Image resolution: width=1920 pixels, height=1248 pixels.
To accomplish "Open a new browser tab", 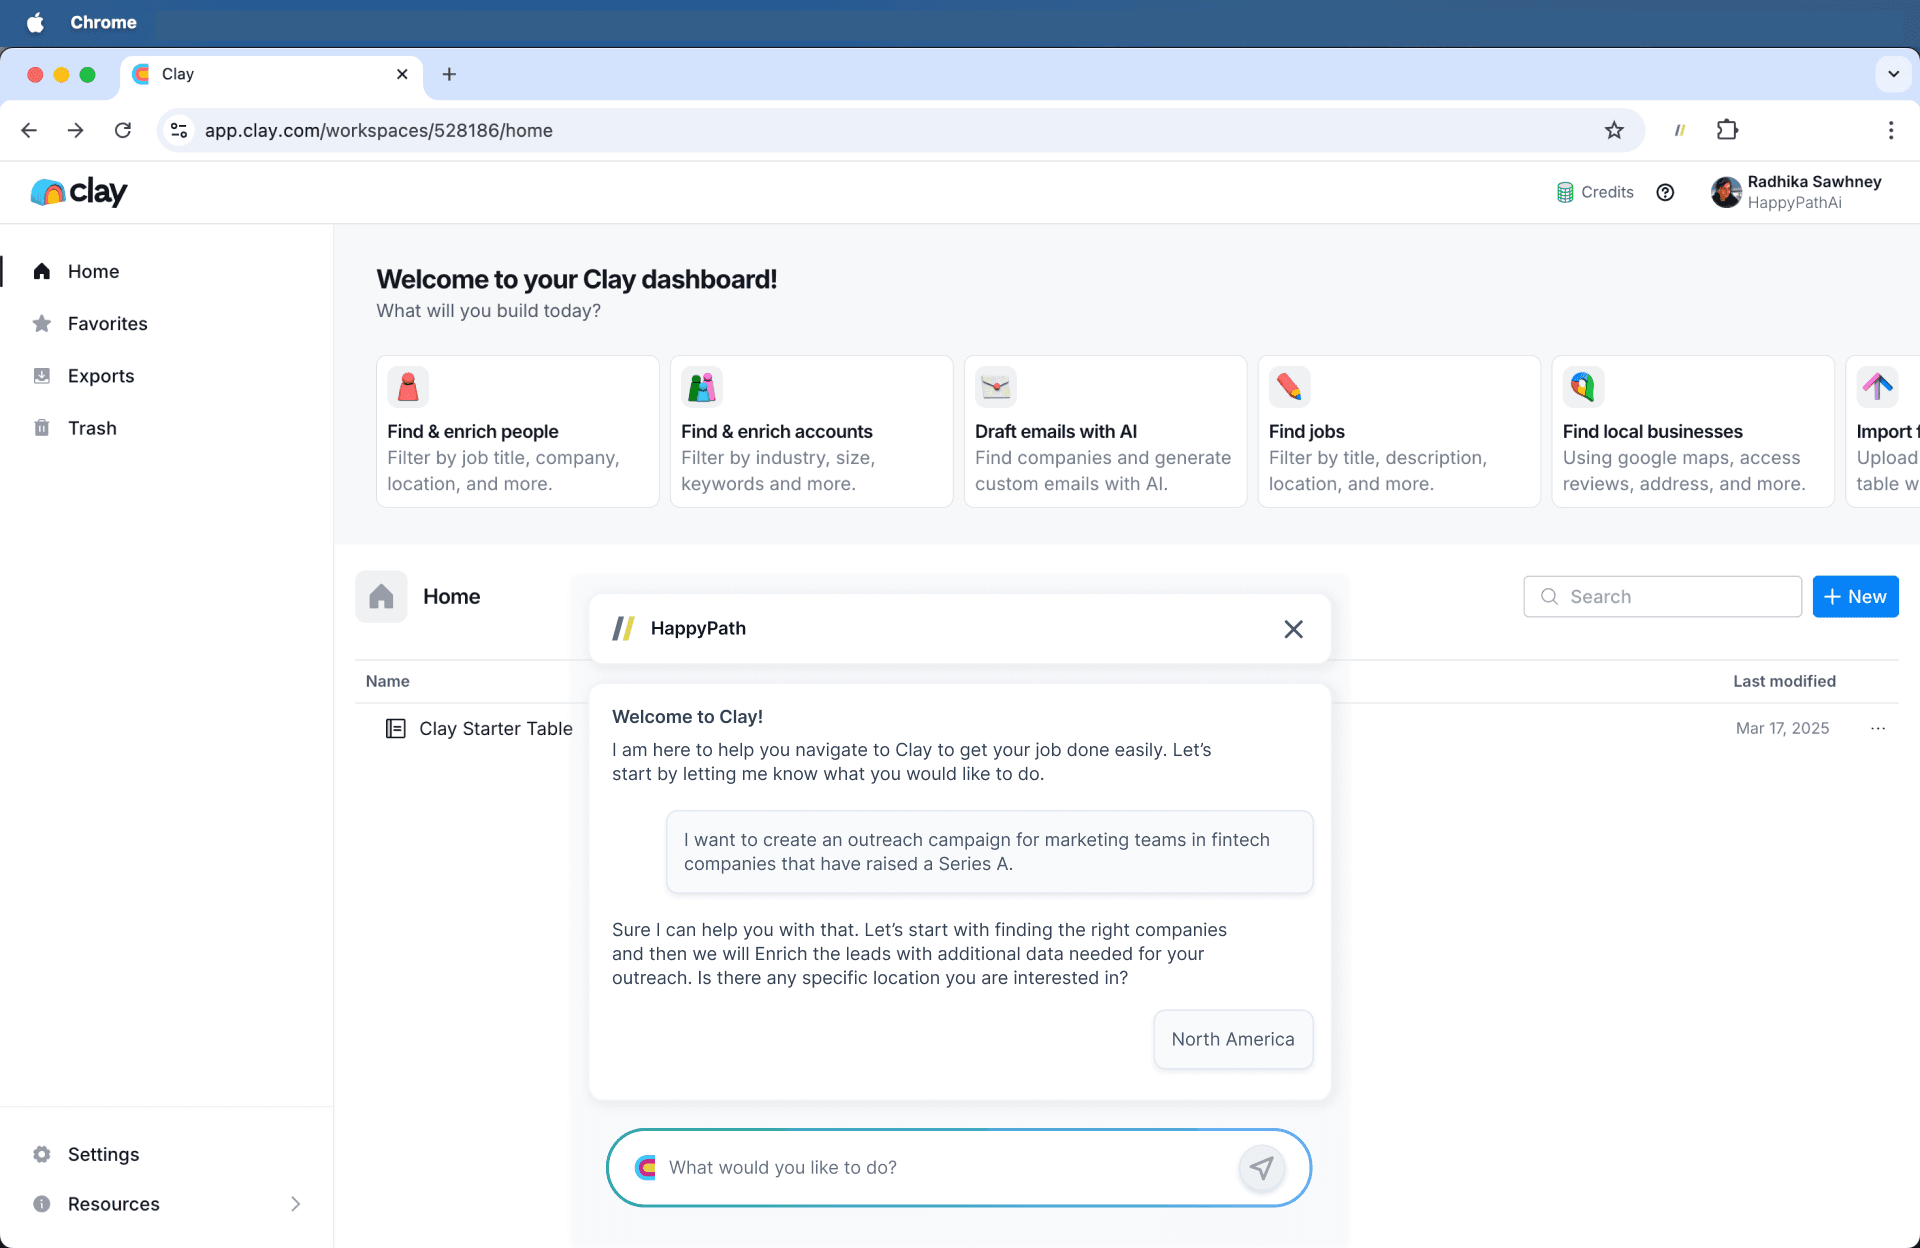I will coord(449,74).
